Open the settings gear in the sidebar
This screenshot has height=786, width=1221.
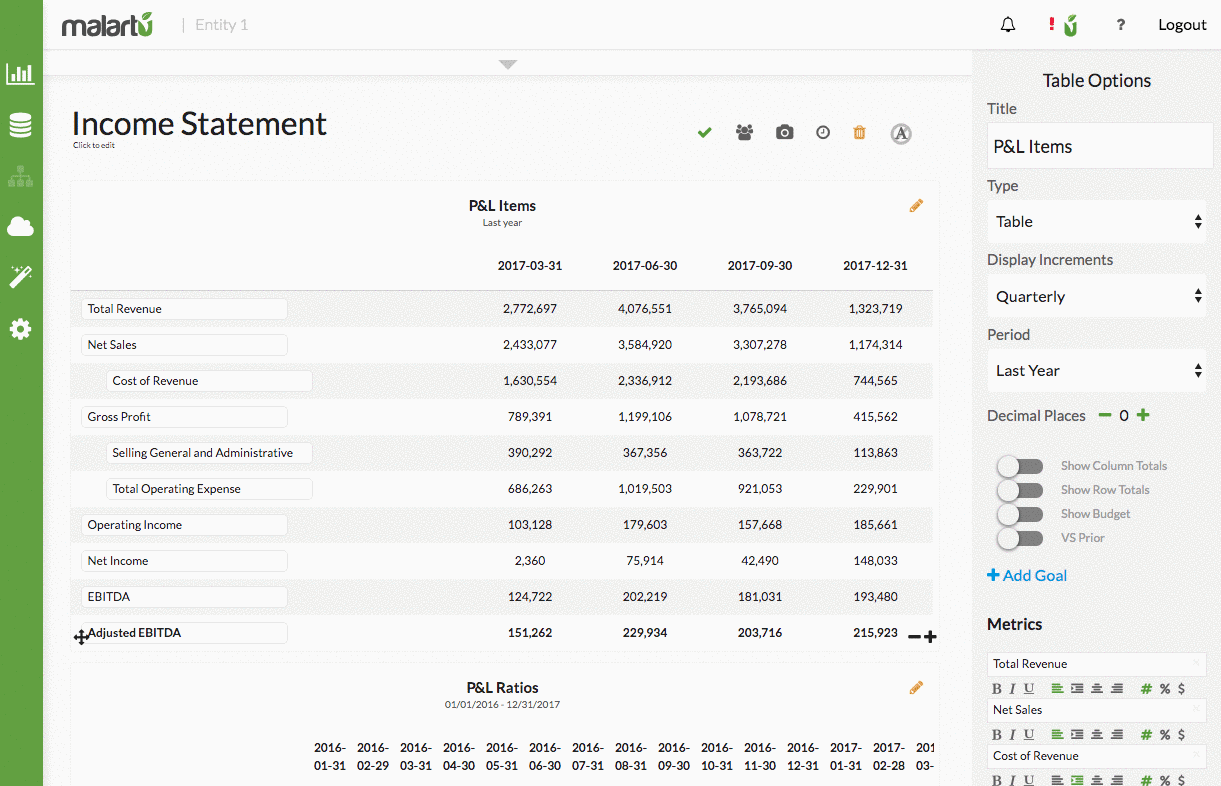click(x=20, y=328)
